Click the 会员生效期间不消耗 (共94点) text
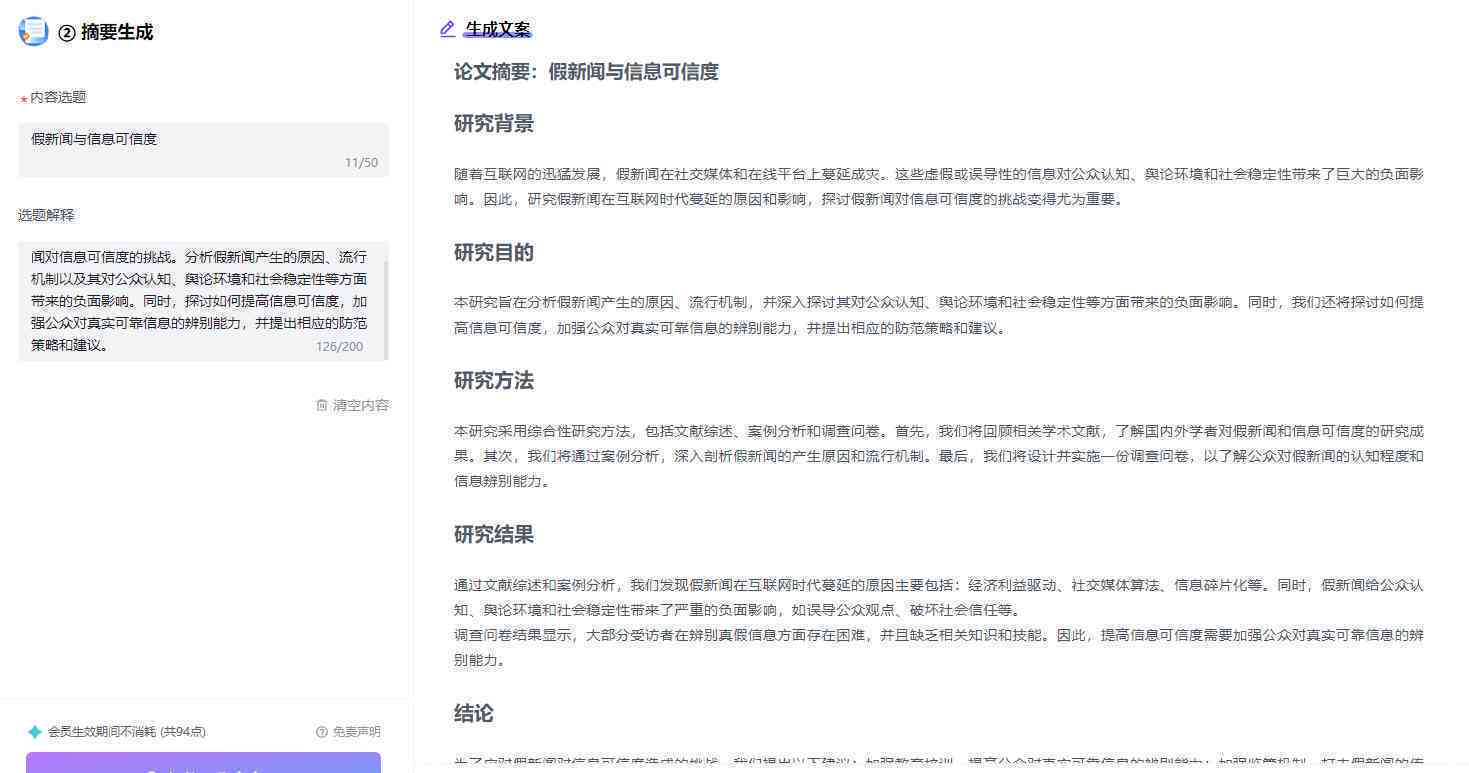 127,732
